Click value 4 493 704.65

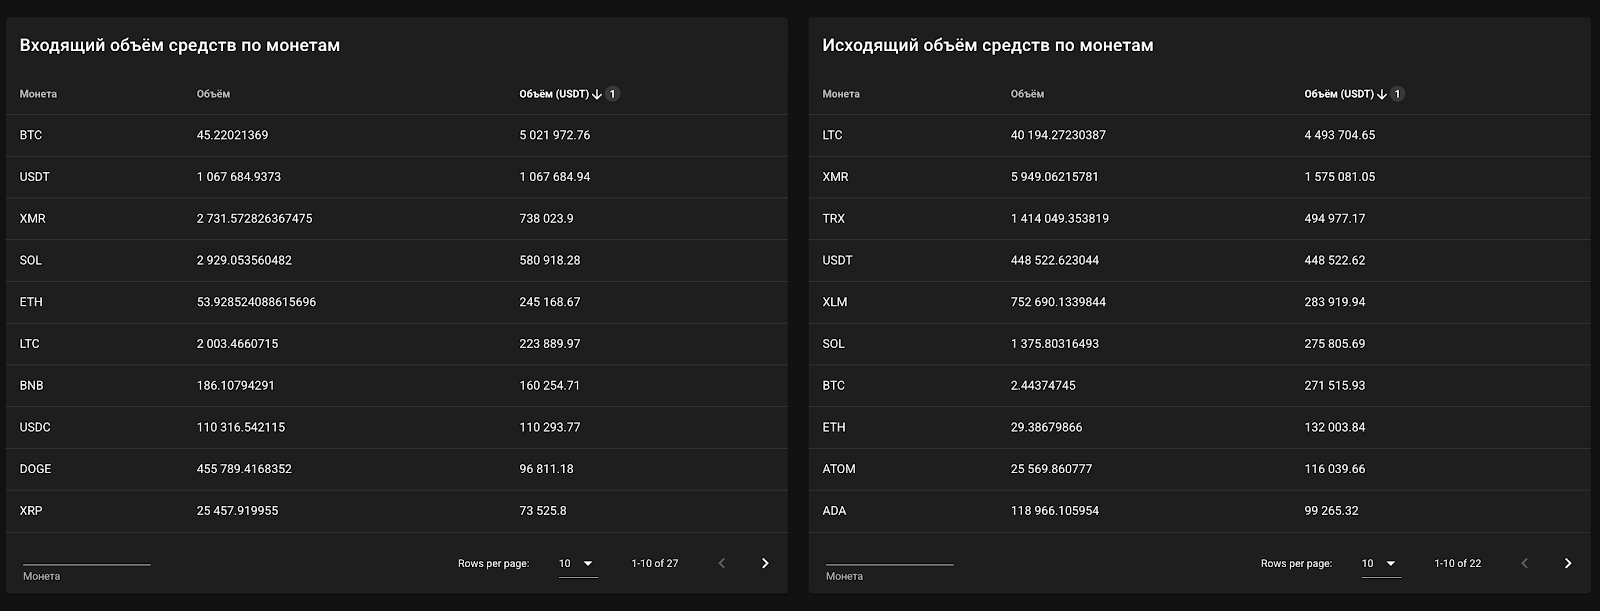1340,135
